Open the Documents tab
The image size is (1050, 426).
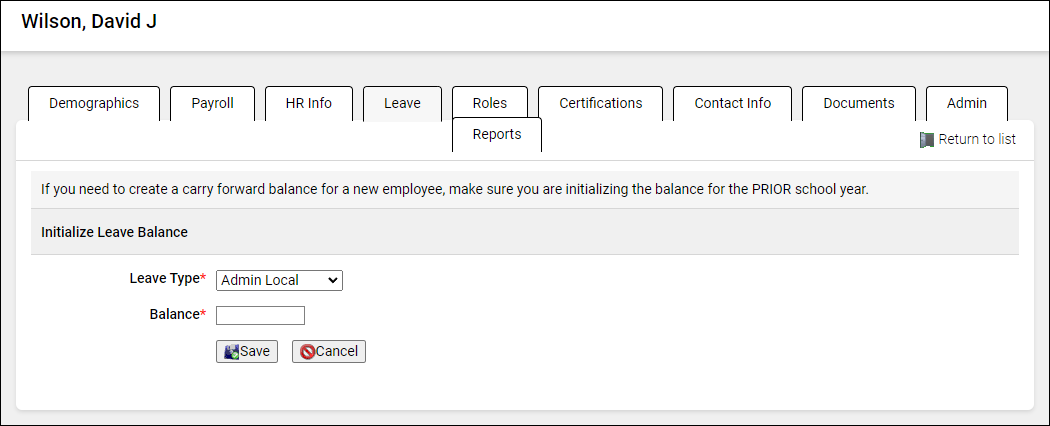pos(858,103)
